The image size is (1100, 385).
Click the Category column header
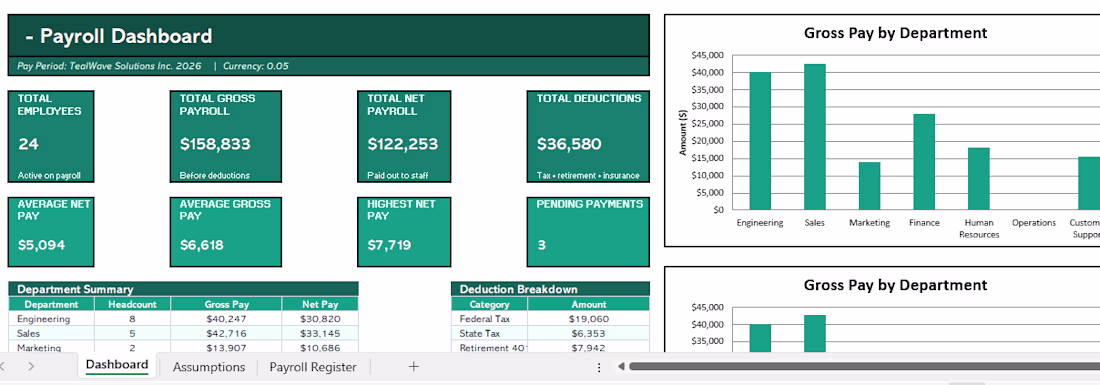coord(489,304)
